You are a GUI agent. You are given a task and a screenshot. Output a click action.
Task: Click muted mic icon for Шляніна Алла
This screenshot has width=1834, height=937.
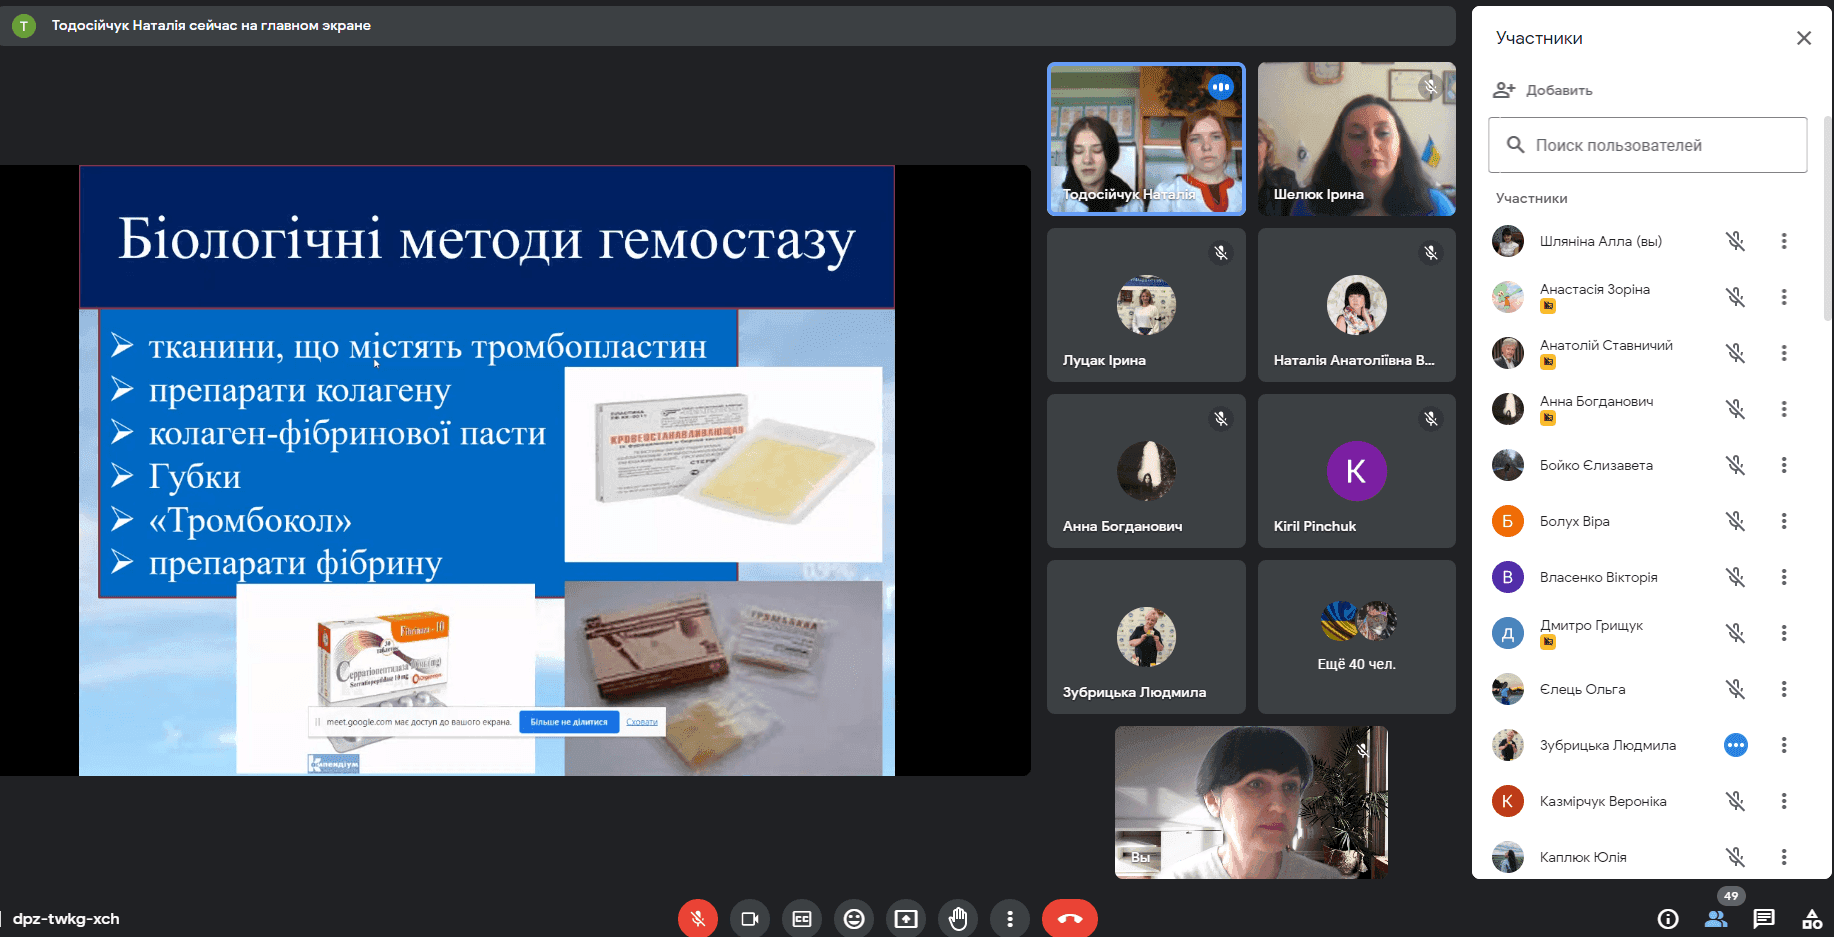[x=1736, y=241]
